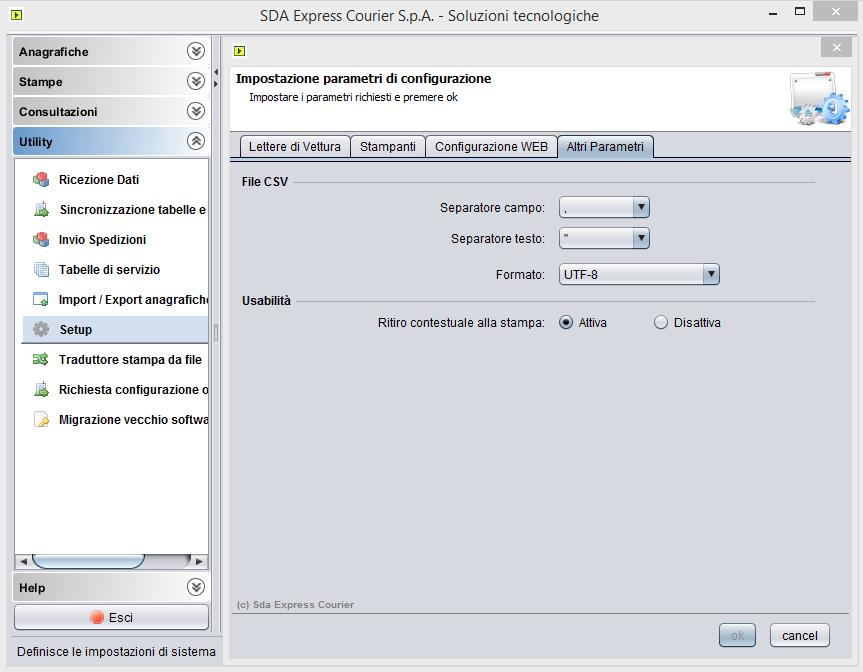Expand the Consultazioni section
863x672 pixels.
195,111
